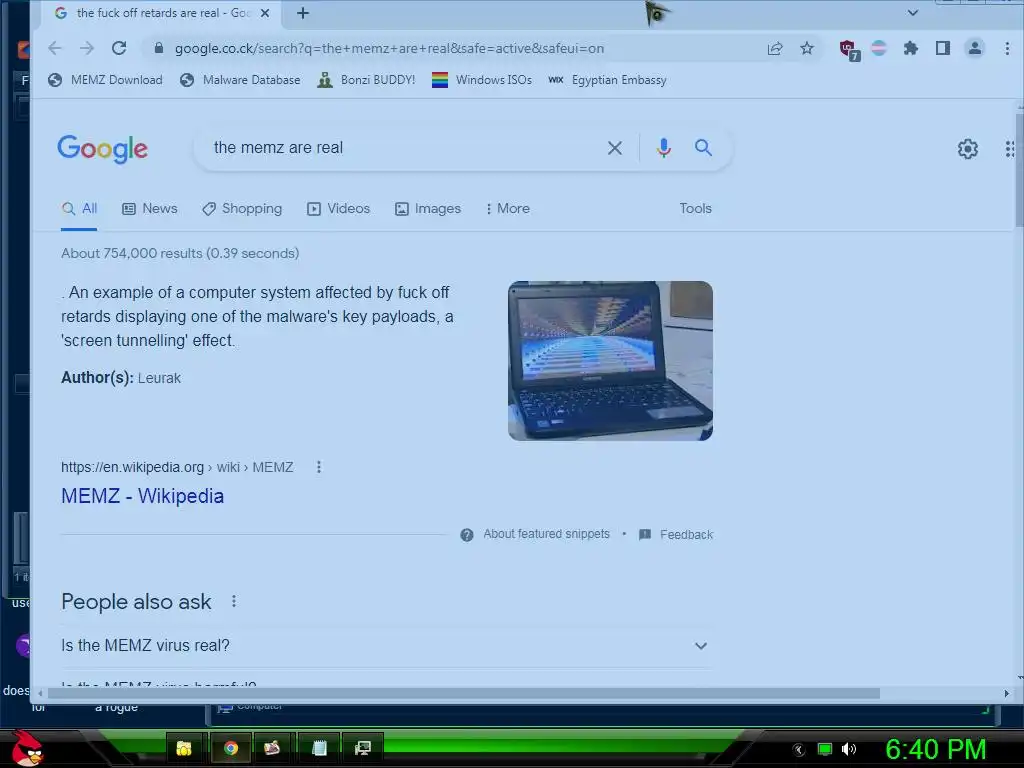Open the More search categories menu

point(507,208)
